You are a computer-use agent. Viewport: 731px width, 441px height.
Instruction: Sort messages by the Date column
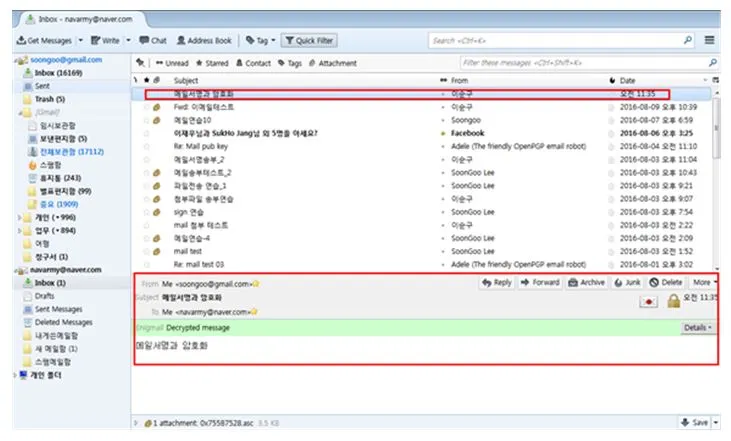[628, 80]
